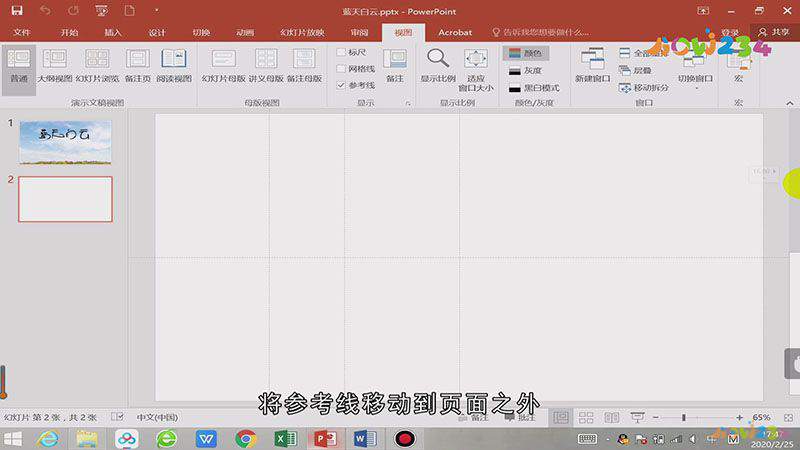Image resolution: width=800 pixels, height=450 pixels.
Task: Open the Review (审阅) tab
Action: pos(359,32)
